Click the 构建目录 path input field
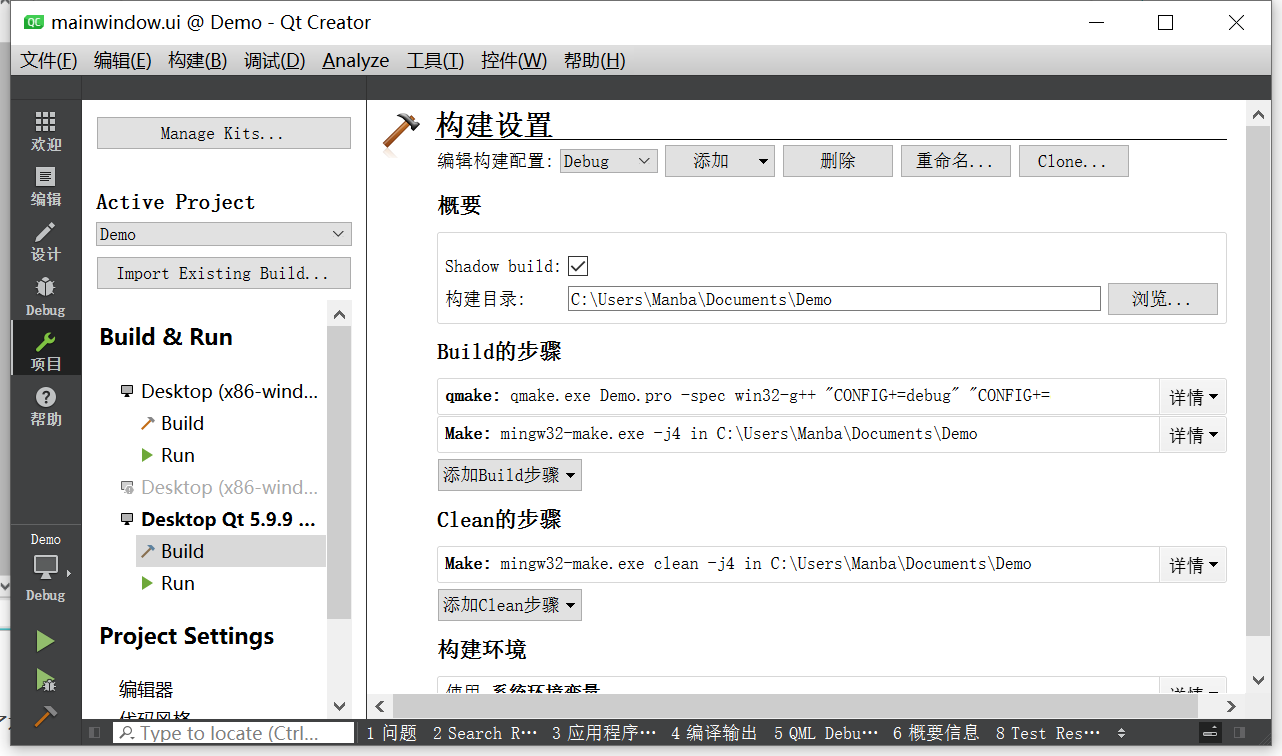1282x756 pixels. 834,299
